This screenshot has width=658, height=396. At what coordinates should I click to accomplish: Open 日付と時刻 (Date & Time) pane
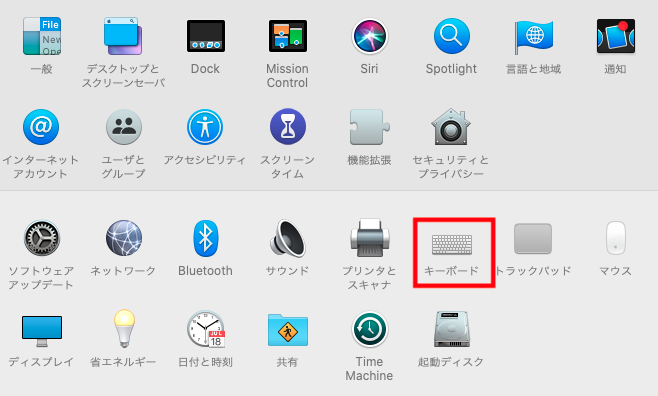click(x=206, y=329)
